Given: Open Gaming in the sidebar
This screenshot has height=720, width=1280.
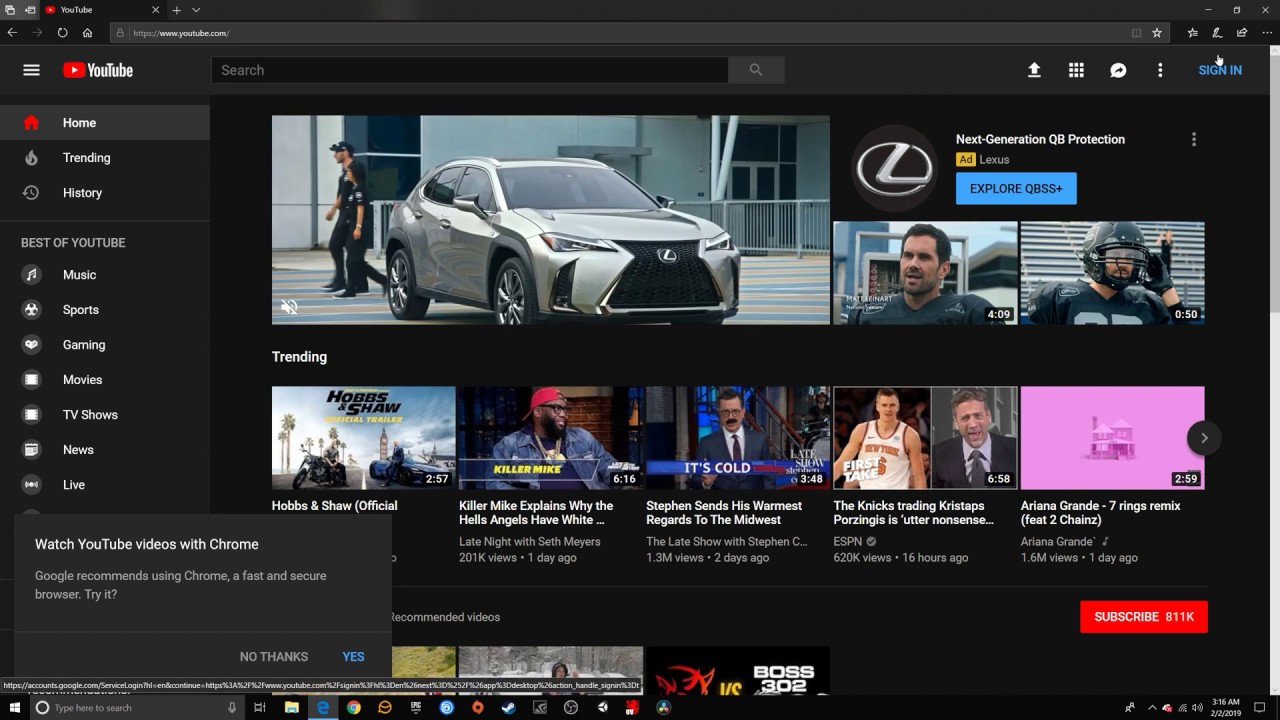Looking at the screenshot, I should click(x=105, y=345).
